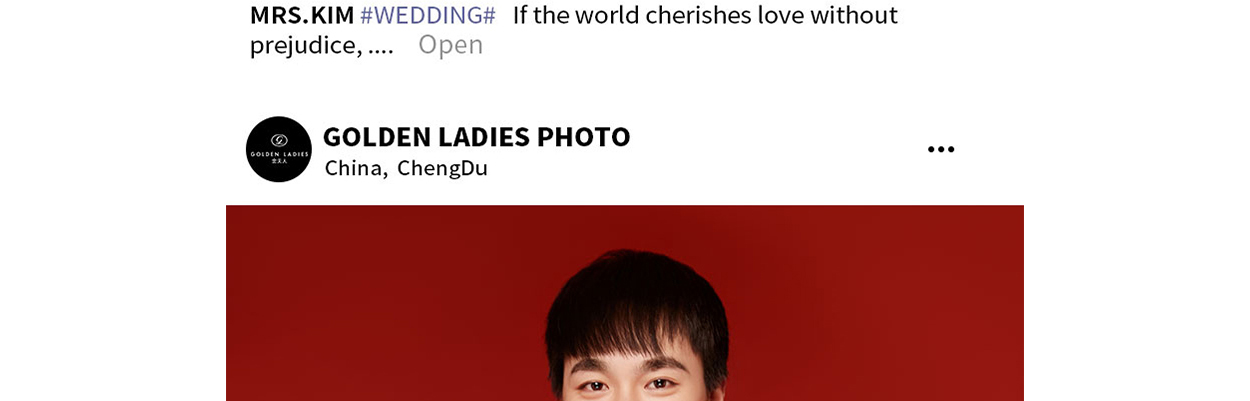1250x401 pixels.
Task: Click the word "PHOTO" in the account title
Action: (x=583, y=137)
